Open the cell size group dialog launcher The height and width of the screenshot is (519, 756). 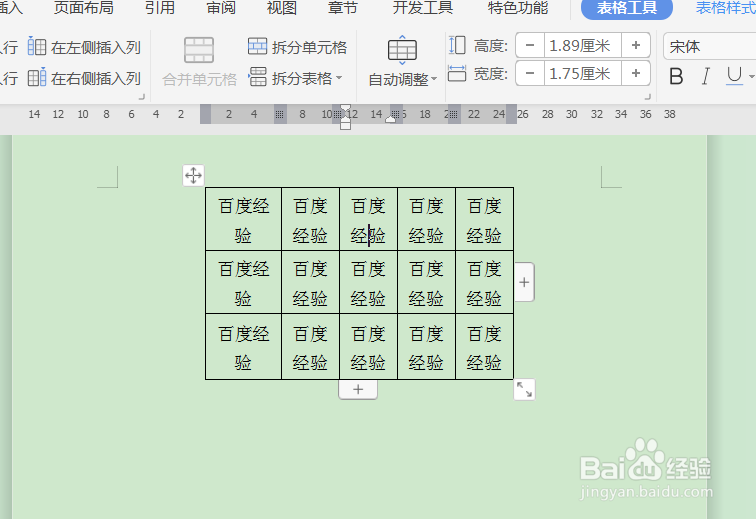[648, 97]
